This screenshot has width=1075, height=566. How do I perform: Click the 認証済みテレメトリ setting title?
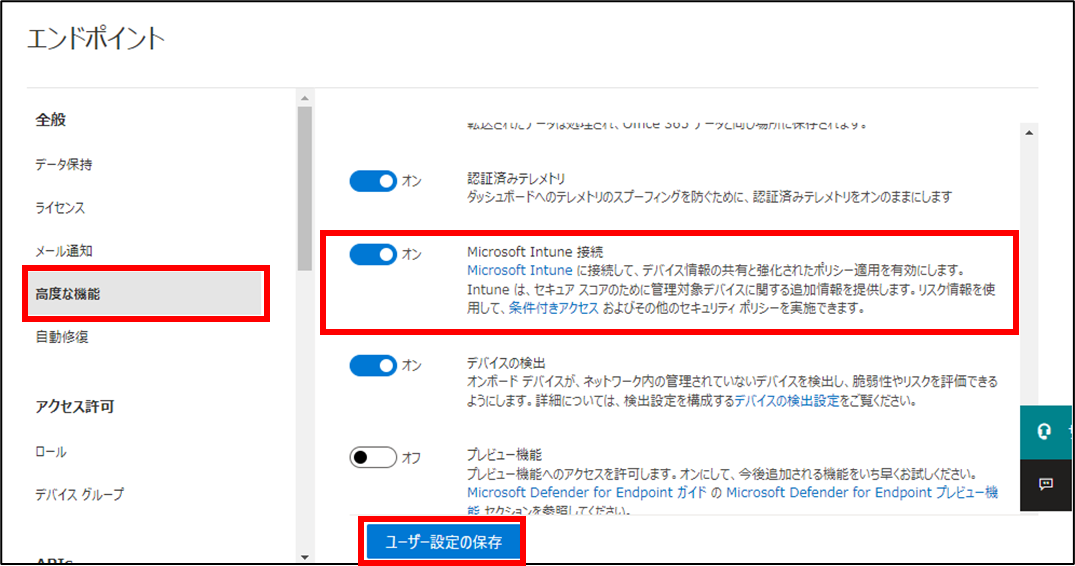[x=516, y=178]
